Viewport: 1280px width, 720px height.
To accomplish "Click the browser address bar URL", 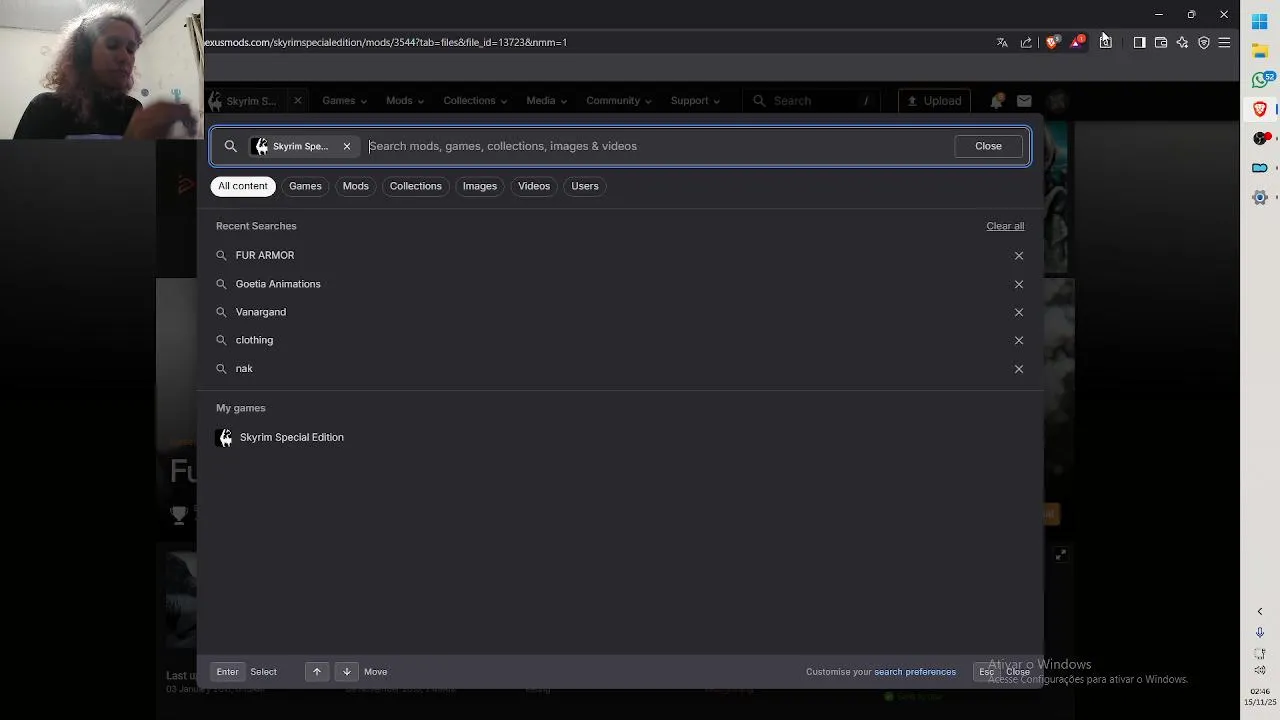I will [386, 42].
